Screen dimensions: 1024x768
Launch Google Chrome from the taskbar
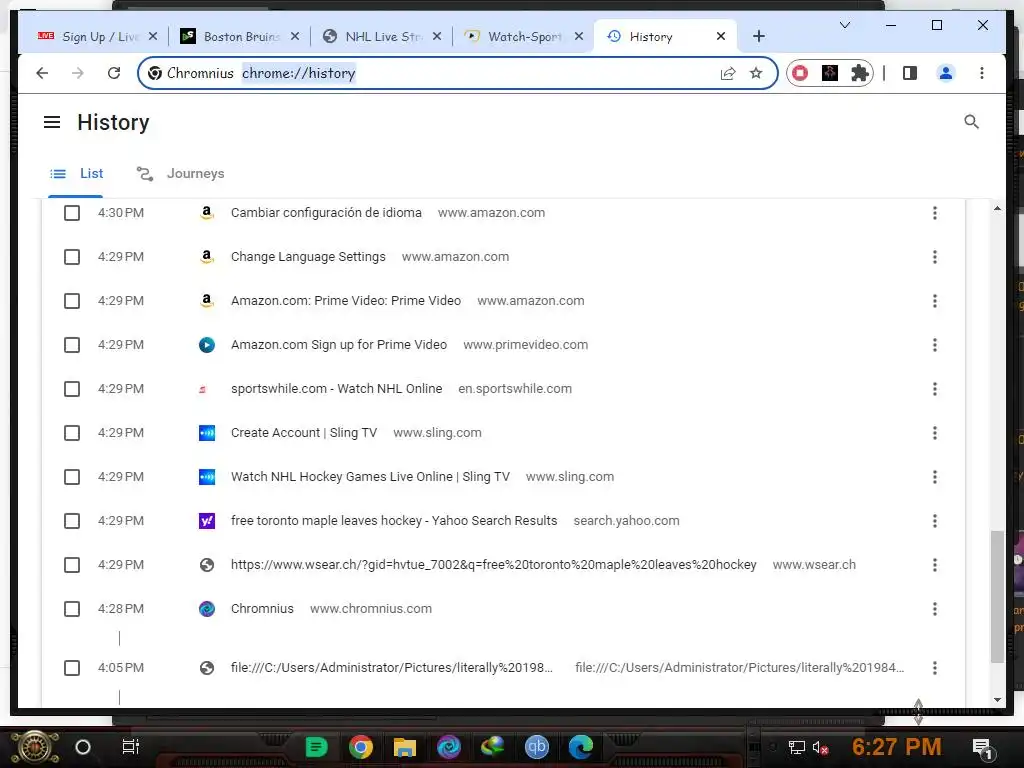[x=360, y=747]
